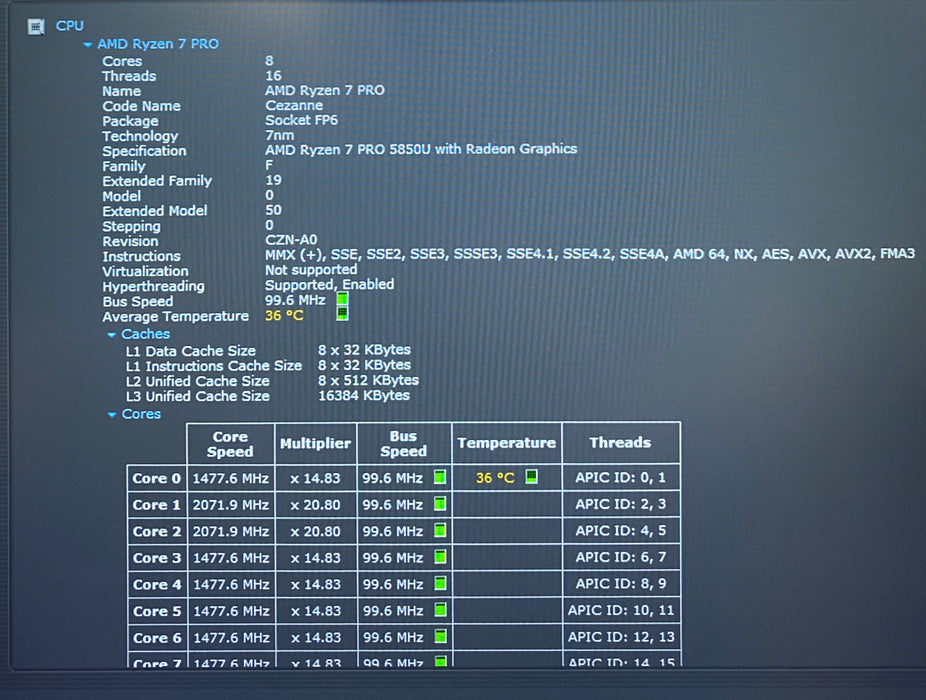Click the L3 Unified Cache Size value 16384 KBytes
The height and width of the screenshot is (700, 926).
[x=364, y=396]
